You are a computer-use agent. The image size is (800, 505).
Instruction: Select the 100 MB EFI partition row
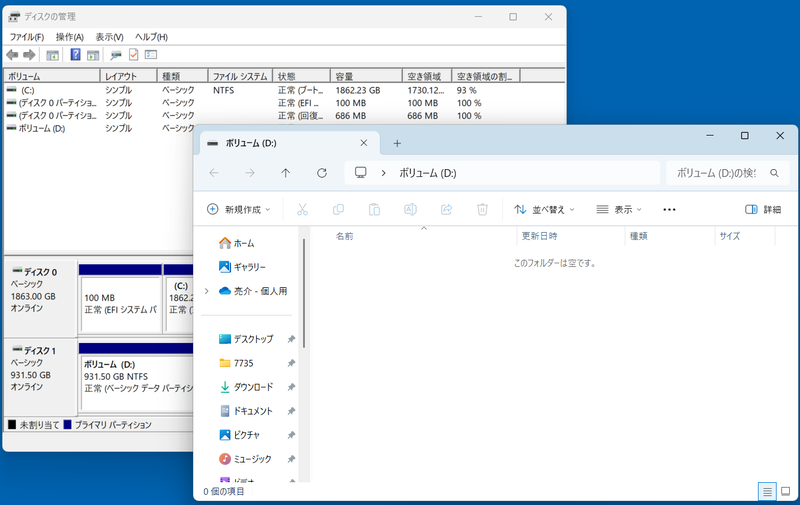[x=284, y=103]
